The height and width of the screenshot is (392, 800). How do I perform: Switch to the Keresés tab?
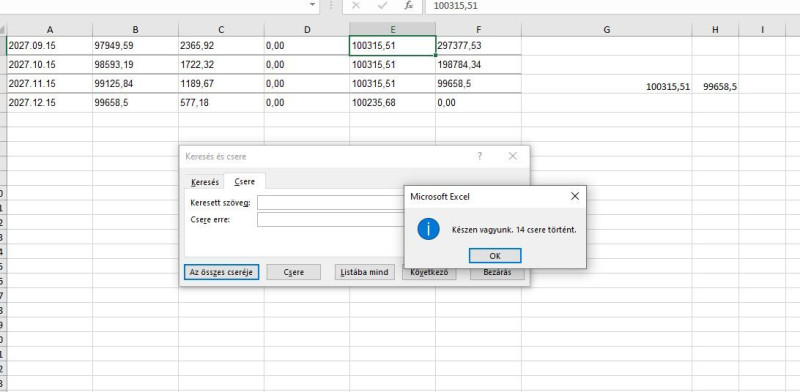pyautogui.click(x=205, y=182)
